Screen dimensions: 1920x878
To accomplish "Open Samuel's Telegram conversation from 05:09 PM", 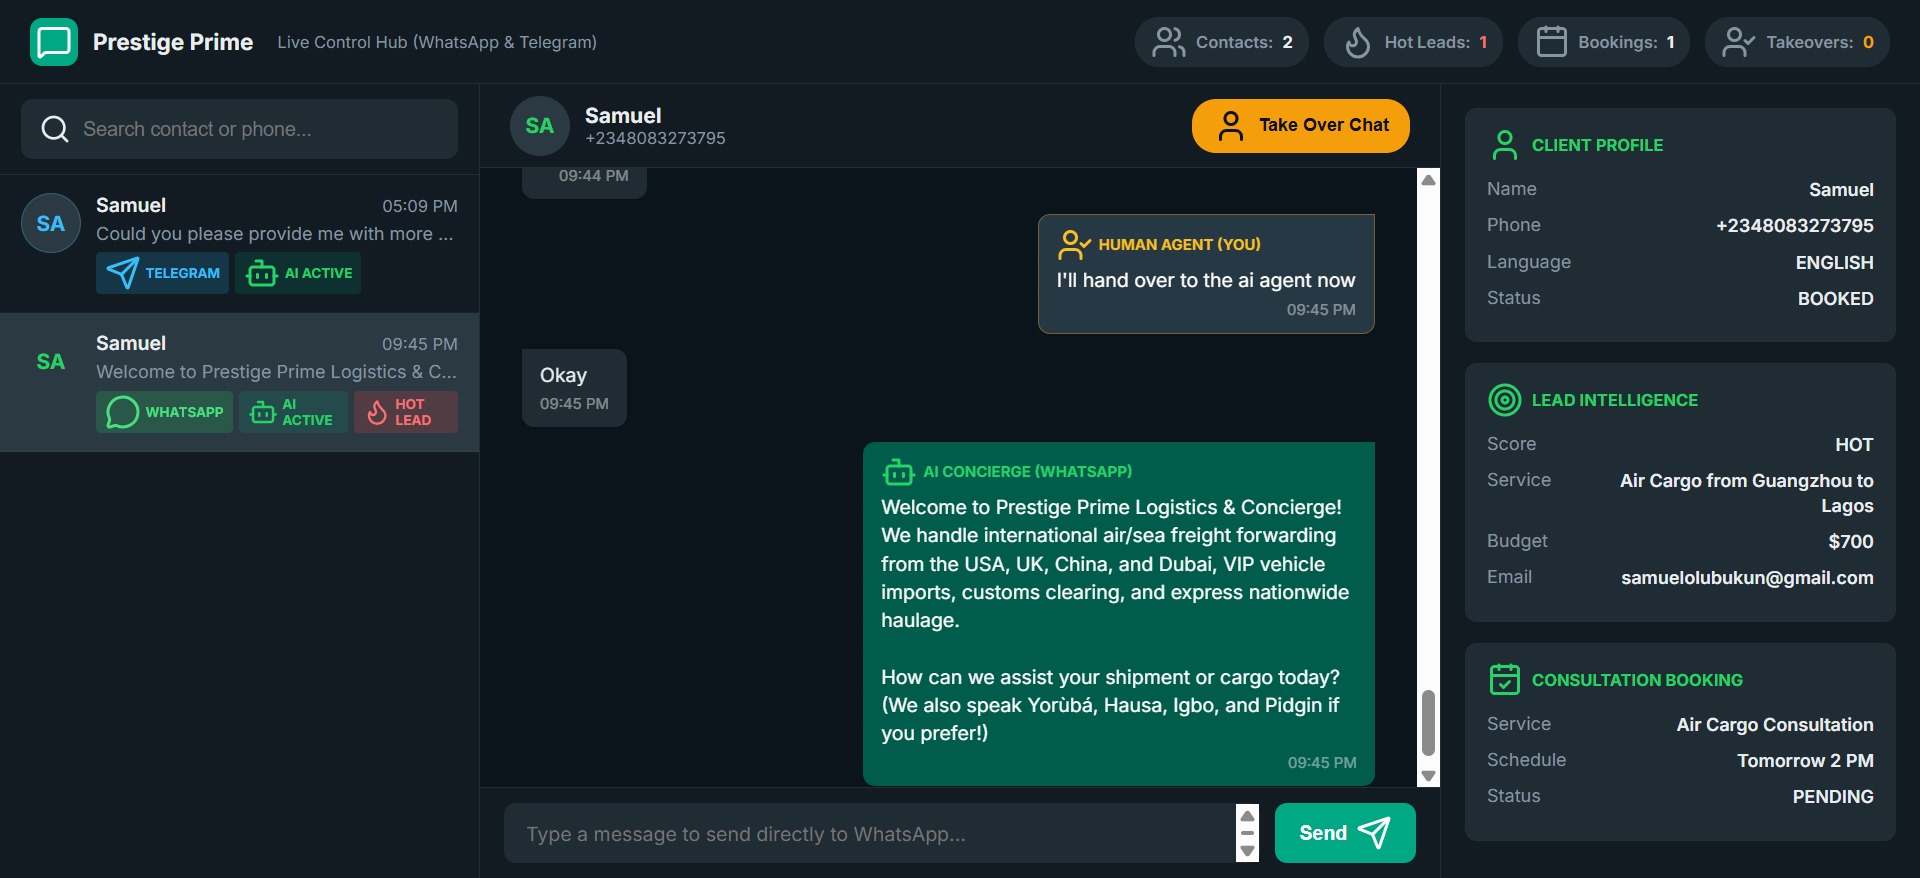I will [x=240, y=244].
